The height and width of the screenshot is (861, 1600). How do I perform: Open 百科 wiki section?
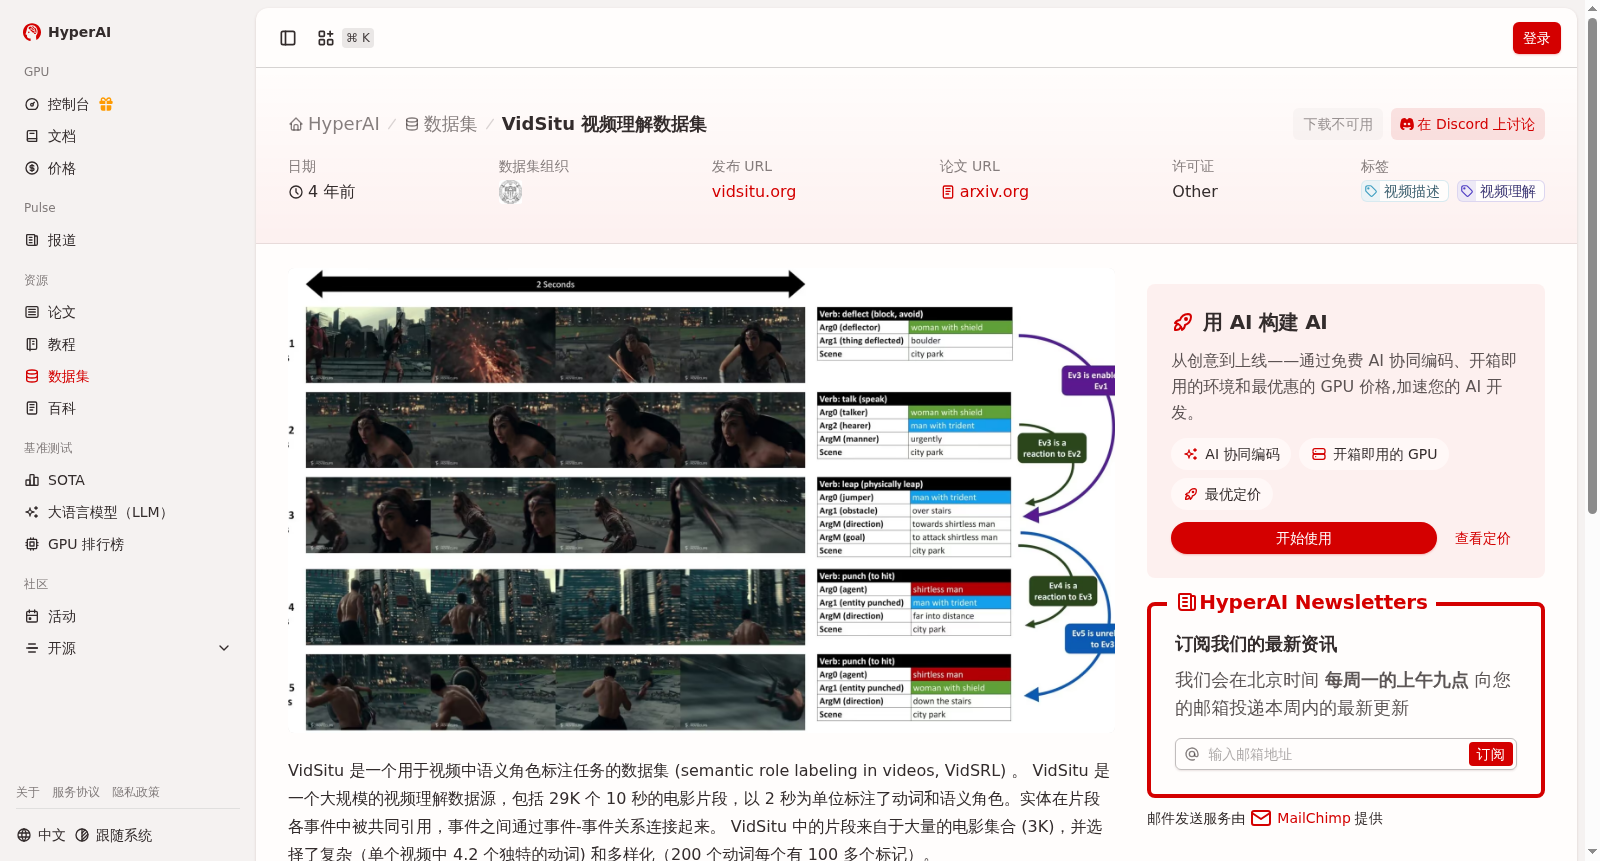pyautogui.click(x=62, y=408)
